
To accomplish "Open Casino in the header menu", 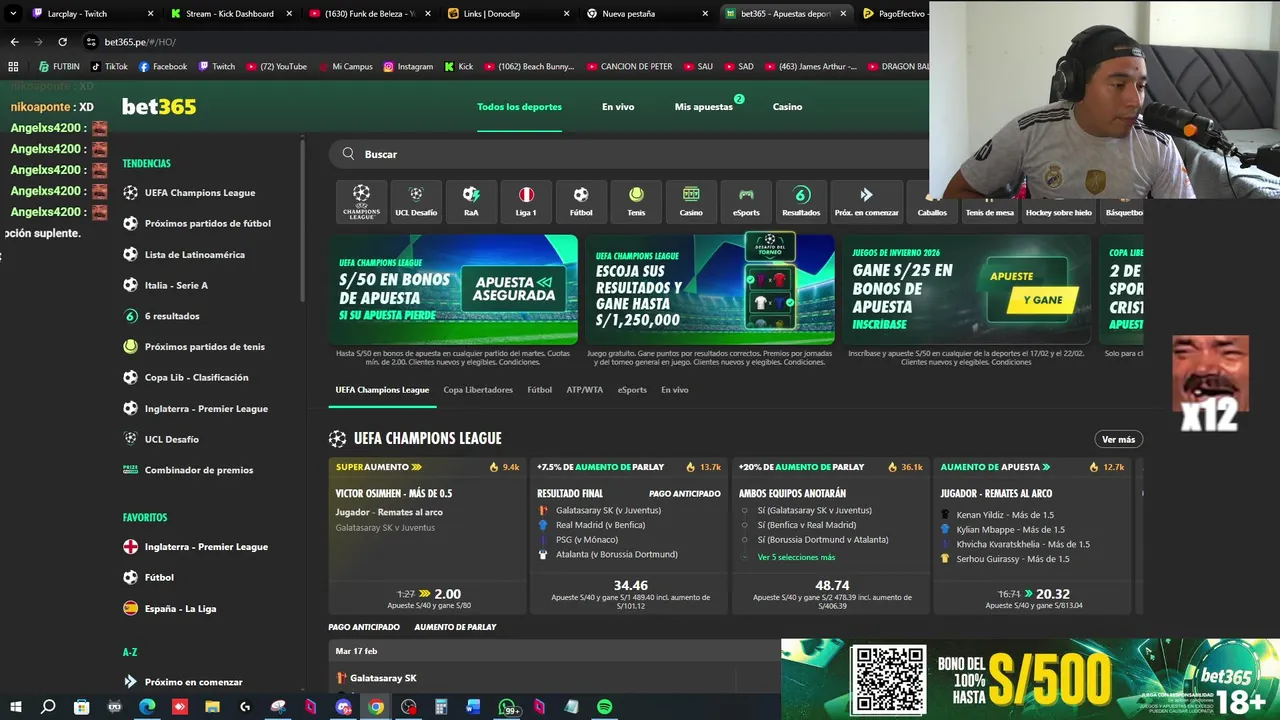I will 787,107.
